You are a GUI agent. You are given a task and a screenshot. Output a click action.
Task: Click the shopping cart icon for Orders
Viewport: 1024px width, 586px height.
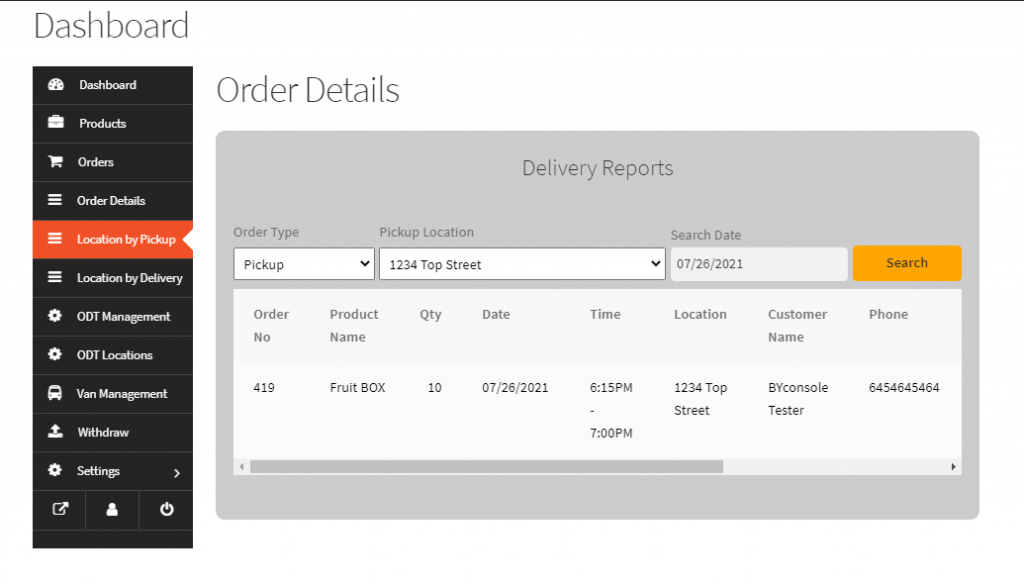55,162
